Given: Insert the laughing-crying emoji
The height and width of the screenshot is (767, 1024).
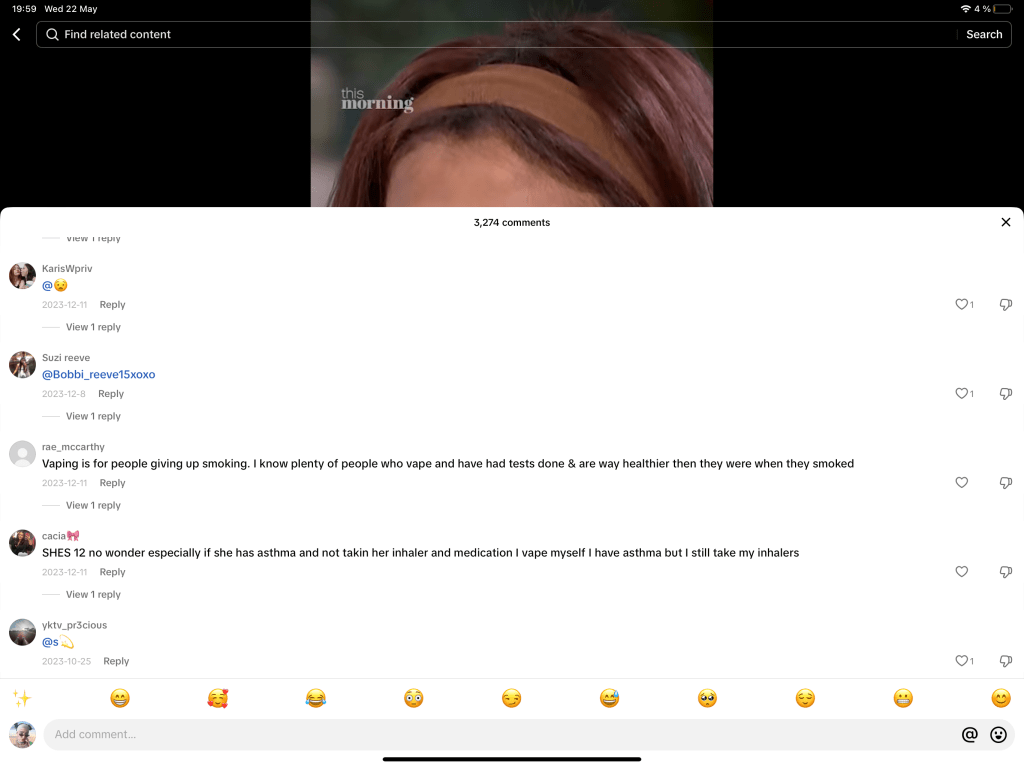Looking at the screenshot, I should coord(316,699).
